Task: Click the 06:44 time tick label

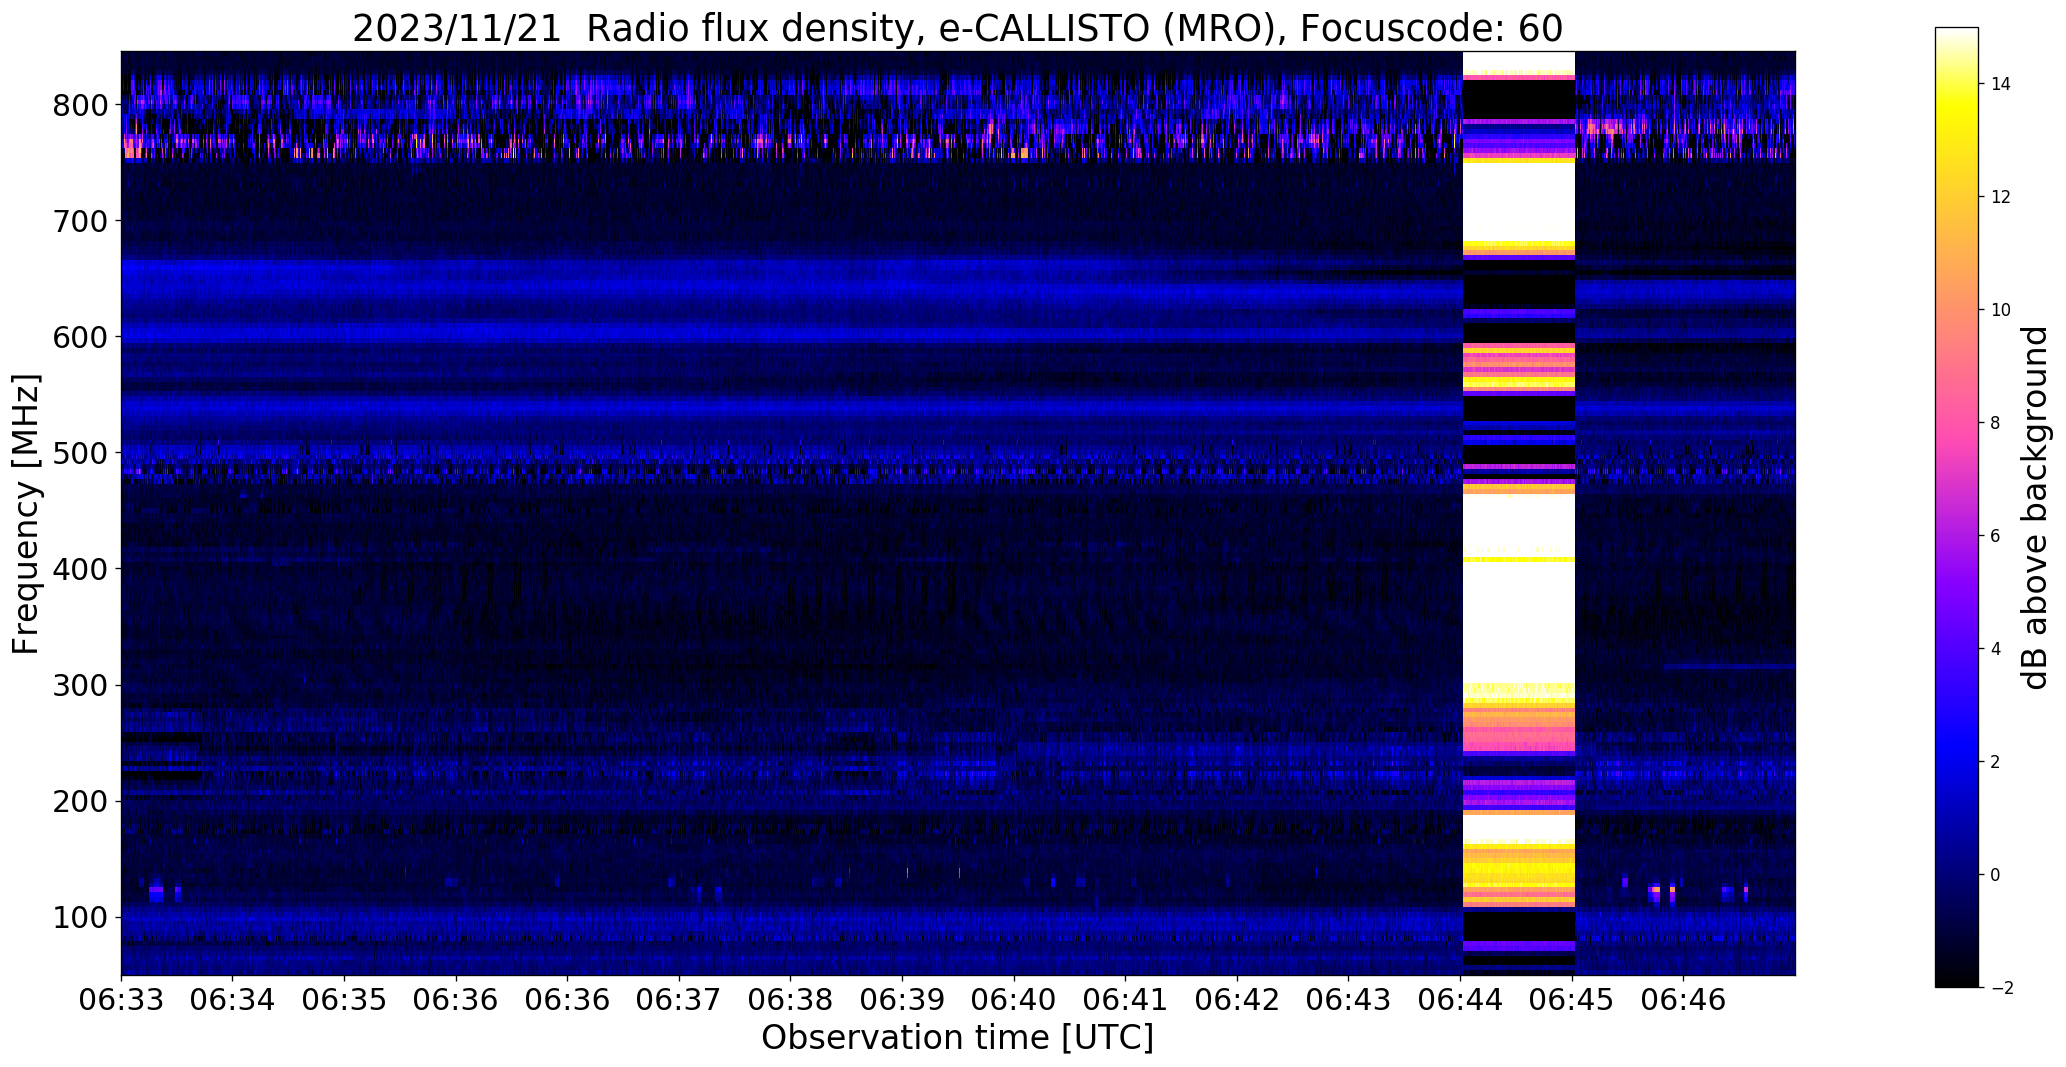Action: [1461, 1001]
